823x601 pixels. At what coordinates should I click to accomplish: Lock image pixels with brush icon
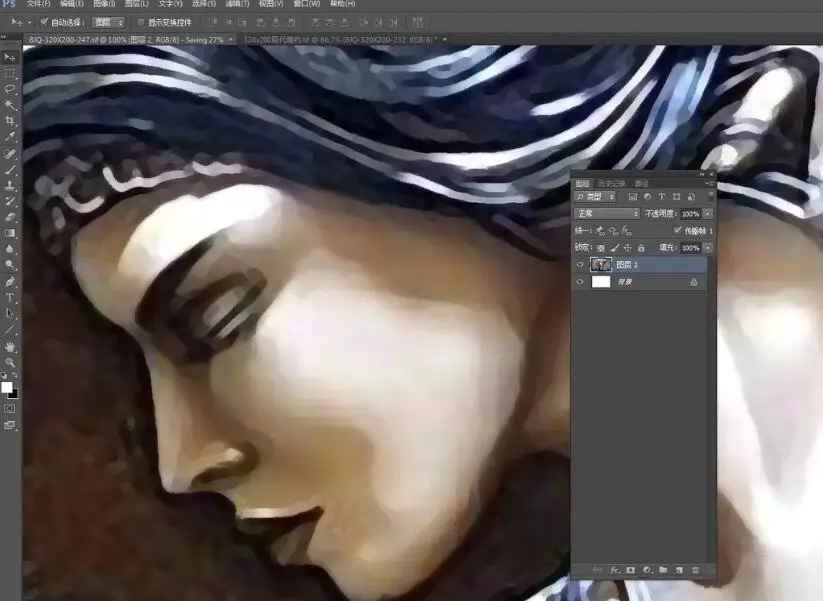click(615, 248)
